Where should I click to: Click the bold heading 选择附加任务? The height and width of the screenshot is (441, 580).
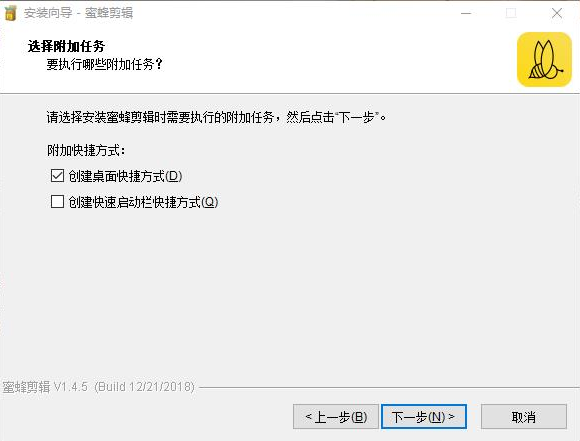pos(66,46)
